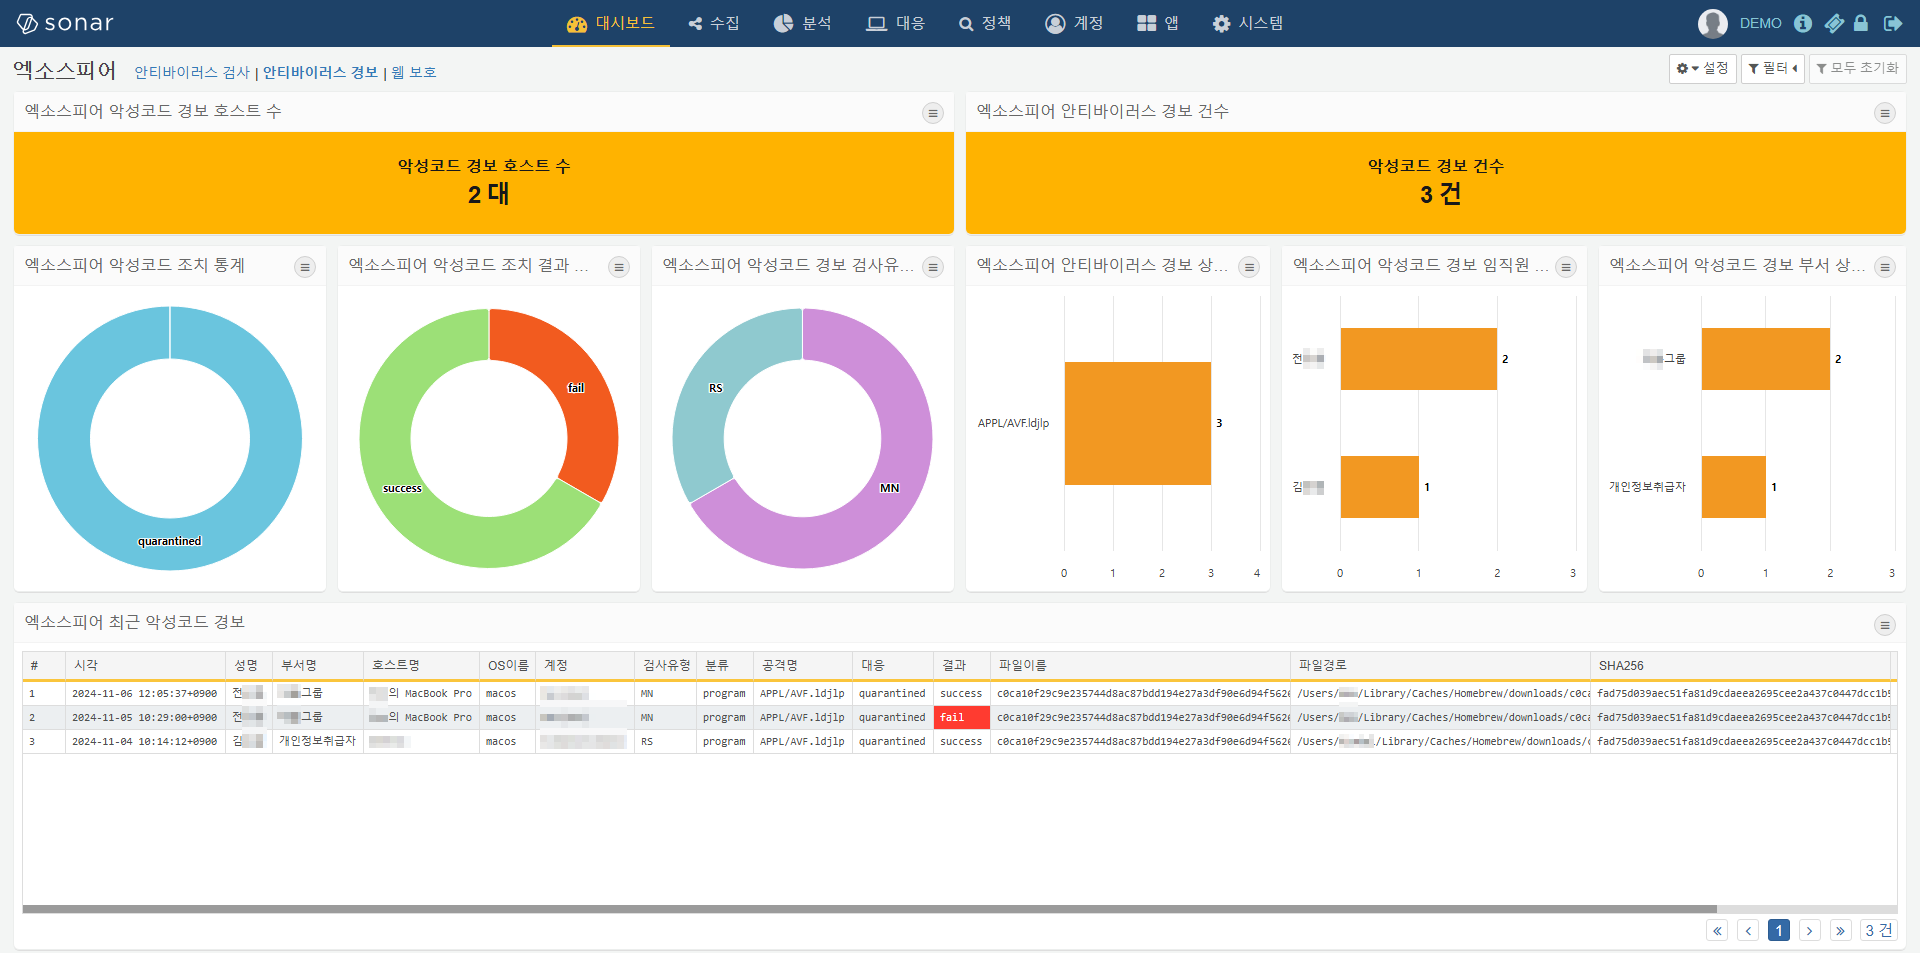The height and width of the screenshot is (953, 1920).
Task: Open the 안티바이러스 경보 link
Action: [x=320, y=72]
